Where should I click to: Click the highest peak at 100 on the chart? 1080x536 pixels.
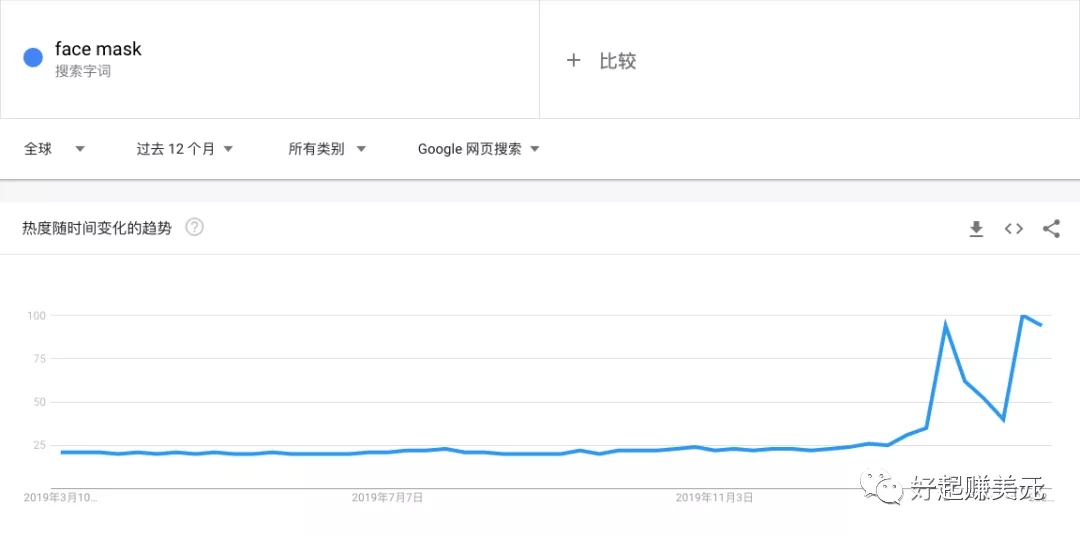coord(1023,316)
